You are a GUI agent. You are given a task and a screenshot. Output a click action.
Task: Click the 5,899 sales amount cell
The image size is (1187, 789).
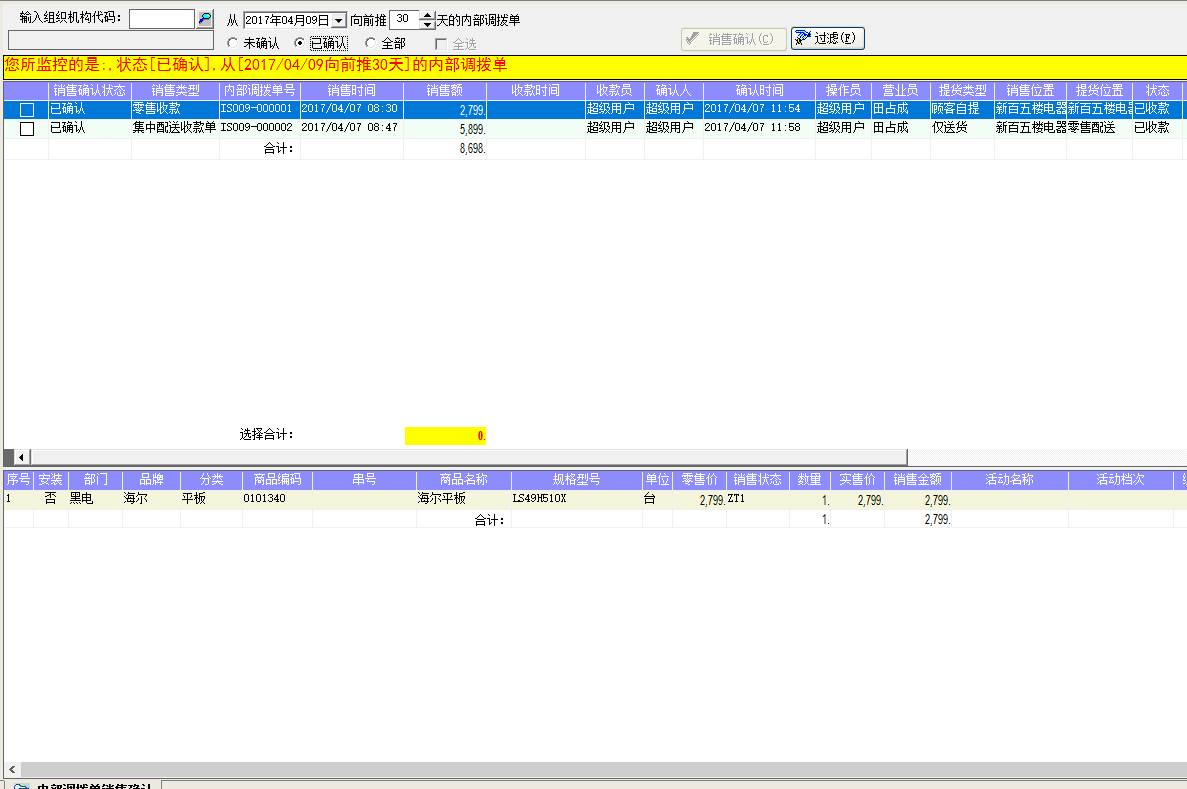pyautogui.click(x=444, y=129)
